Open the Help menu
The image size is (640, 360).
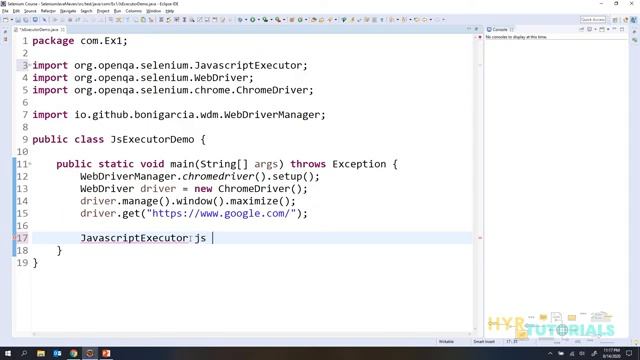170,11
